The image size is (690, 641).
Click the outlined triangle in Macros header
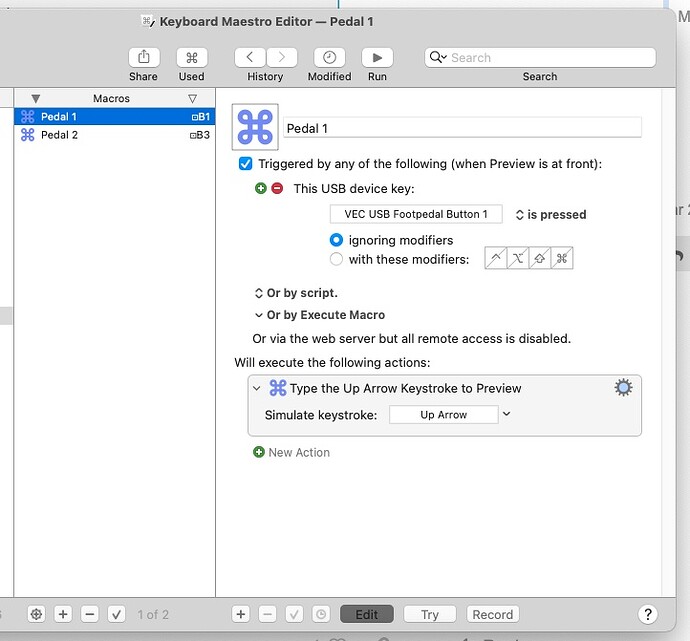192,99
